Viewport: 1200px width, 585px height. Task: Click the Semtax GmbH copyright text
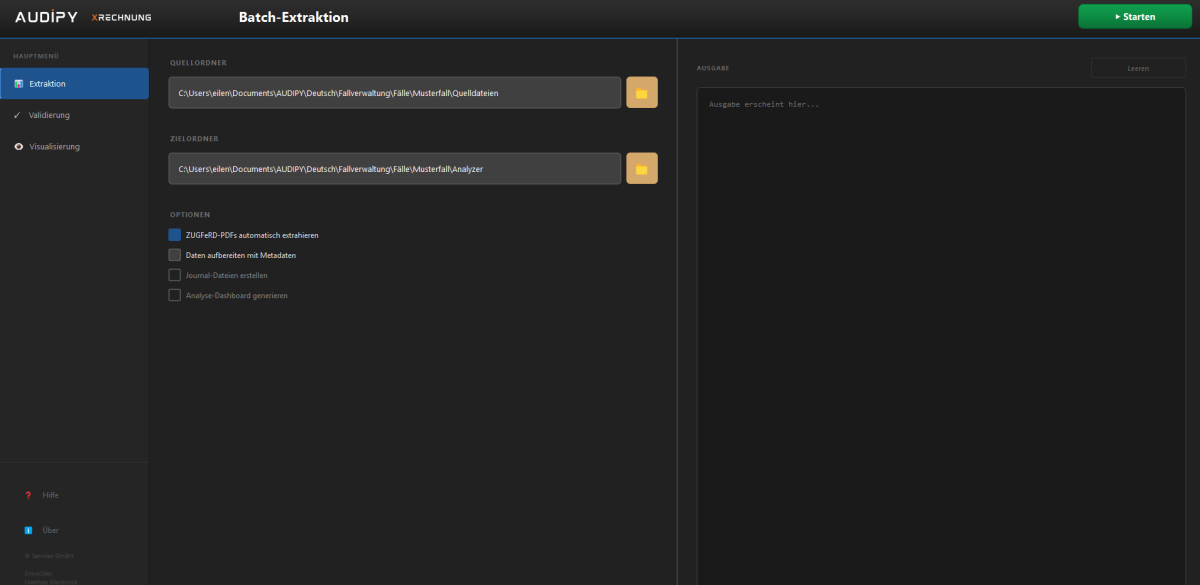(49, 556)
